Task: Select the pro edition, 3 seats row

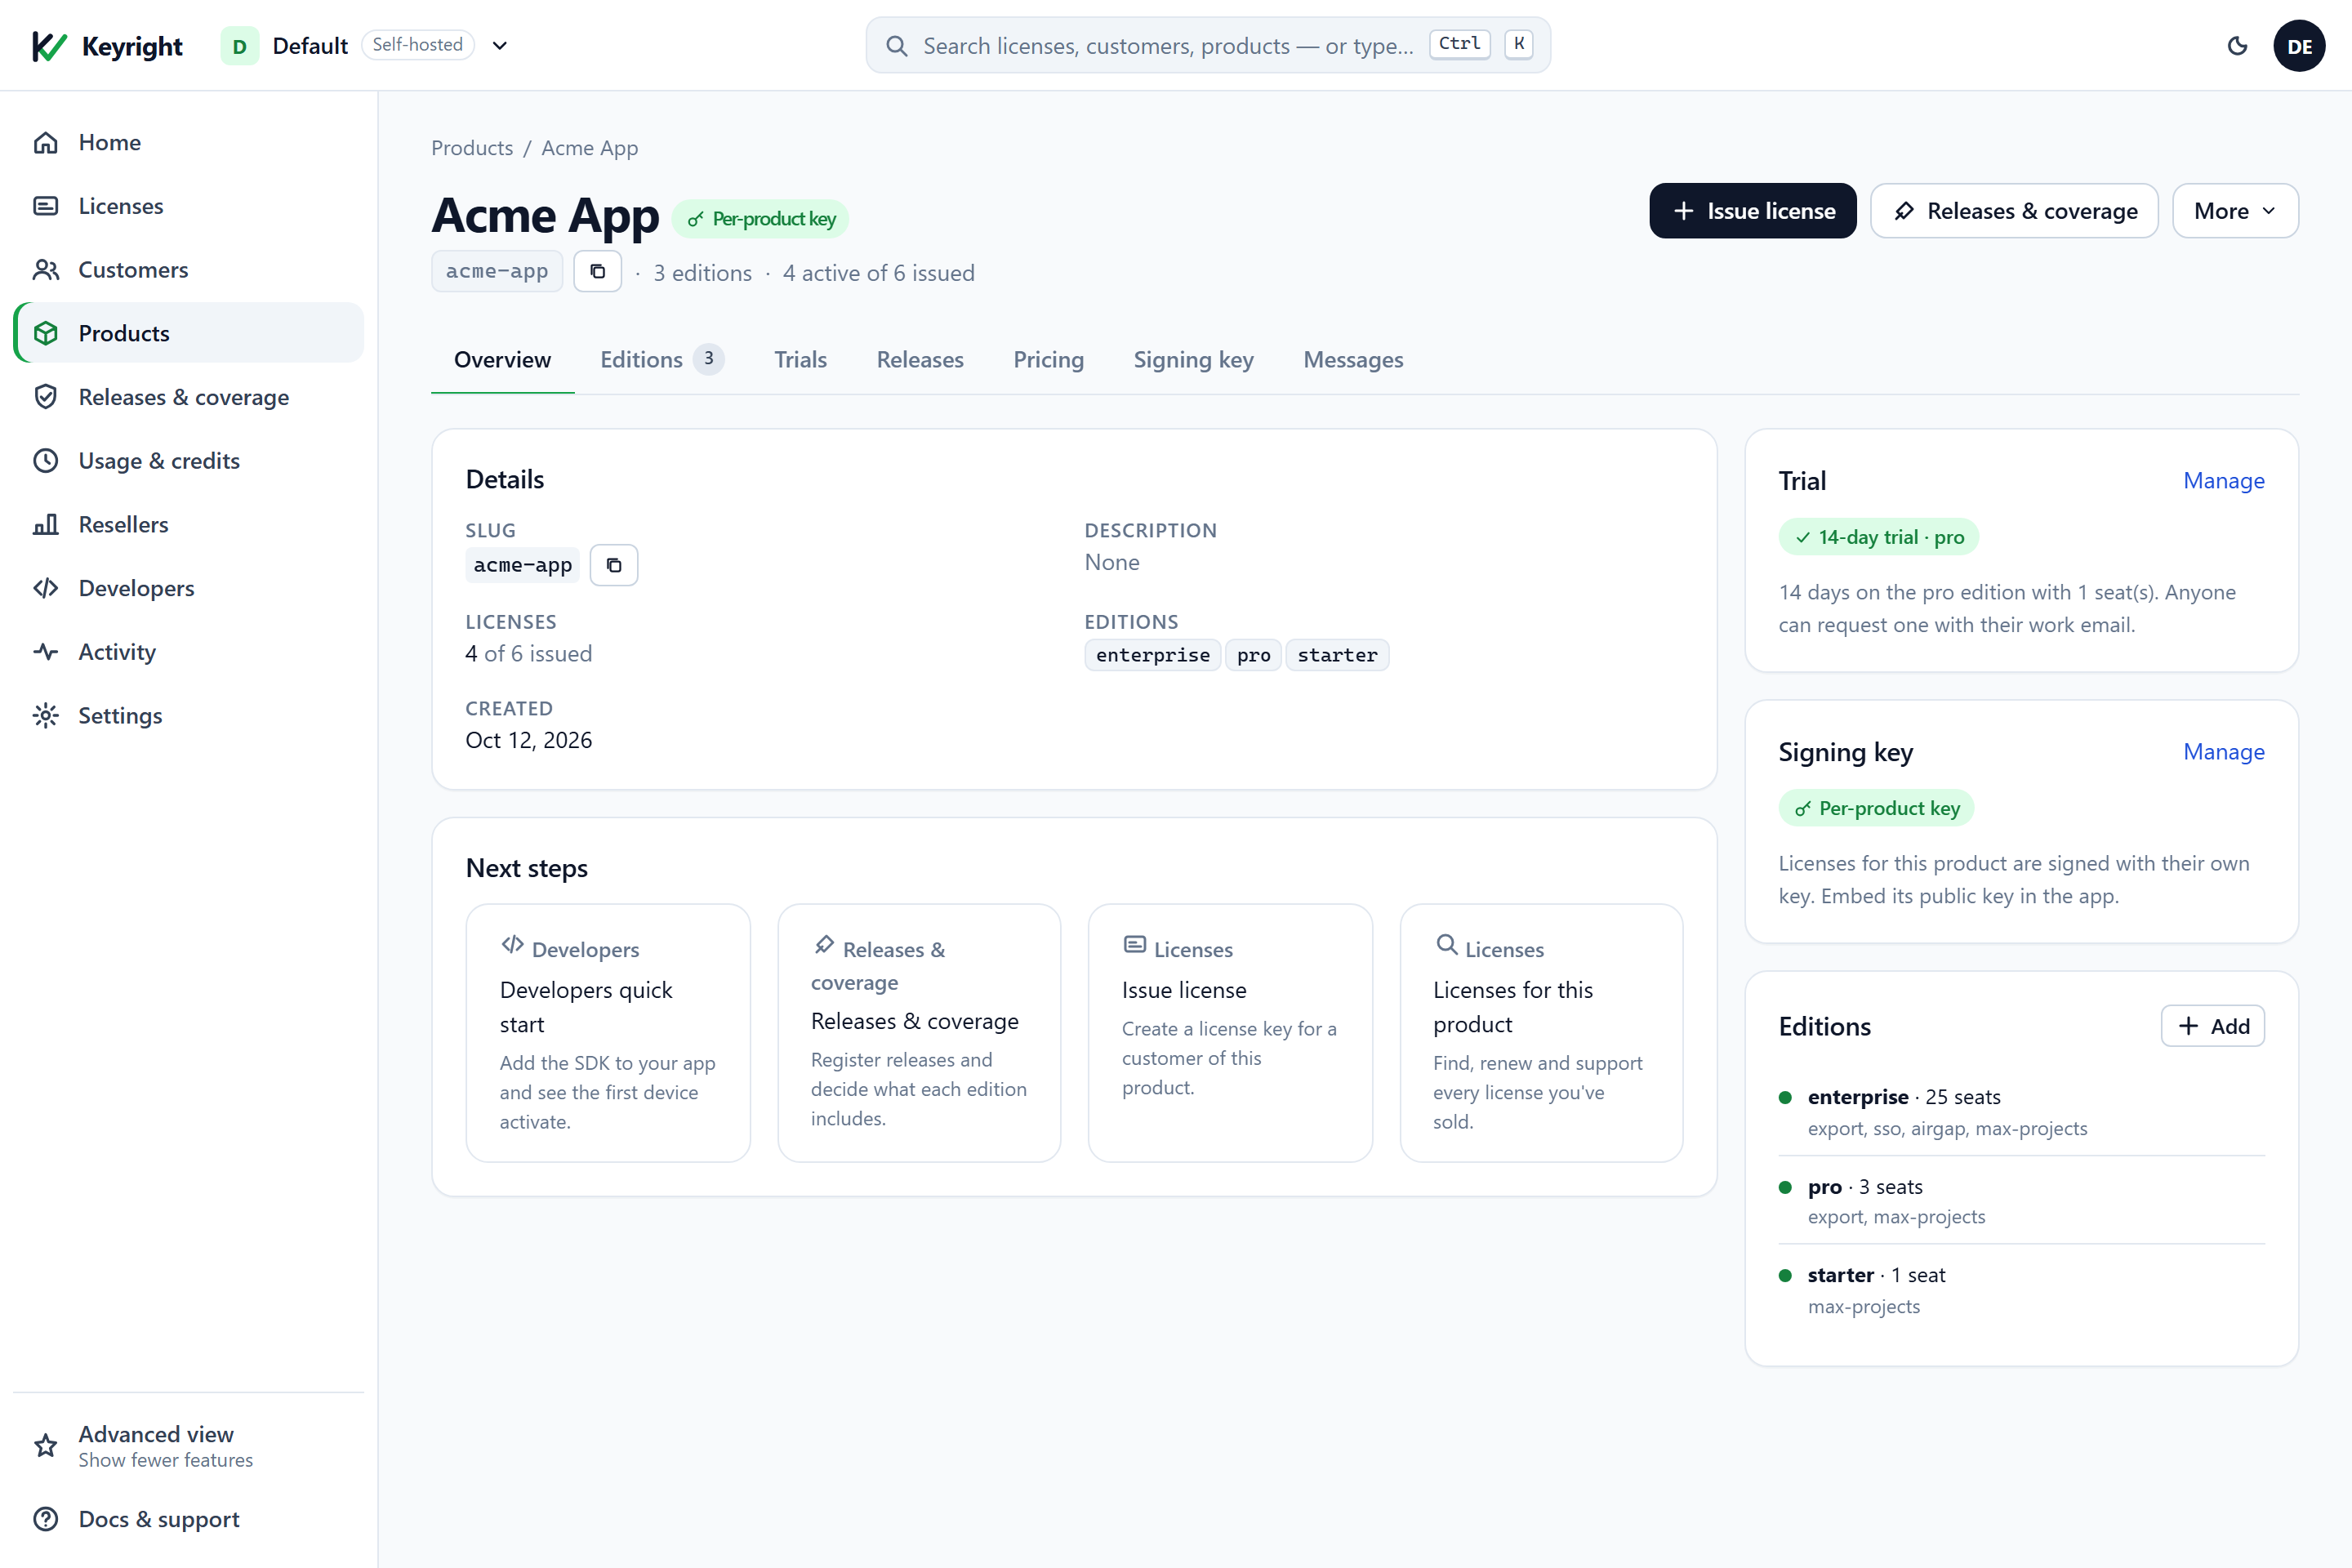Action: point(2021,1201)
